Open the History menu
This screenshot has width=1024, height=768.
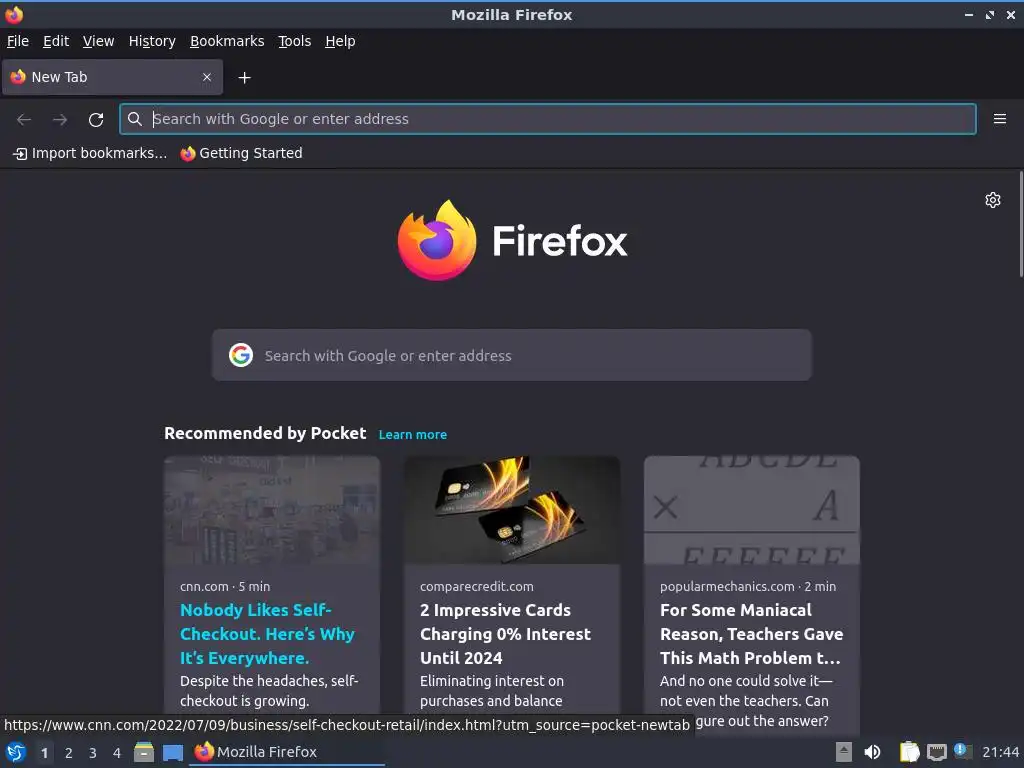(x=152, y=41)
